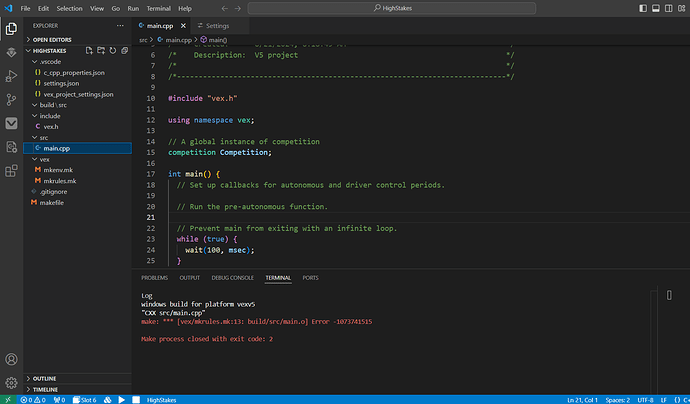Open the Run menu
690x404 pixels.
pyautogui.click(x=133, y=8)
